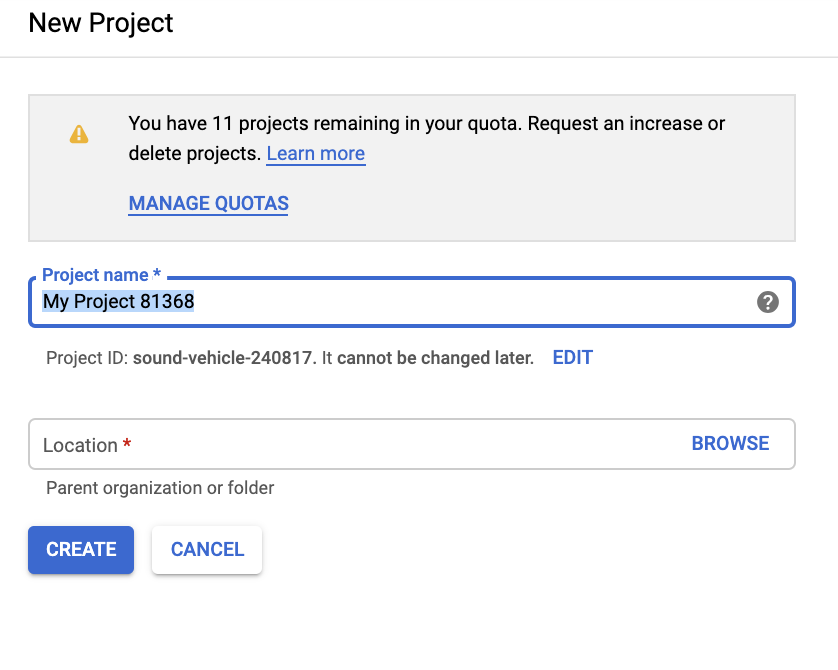Click EDIT to change the Project ID
The height and width of the screenshot is (670, 838).
point(572,358)
